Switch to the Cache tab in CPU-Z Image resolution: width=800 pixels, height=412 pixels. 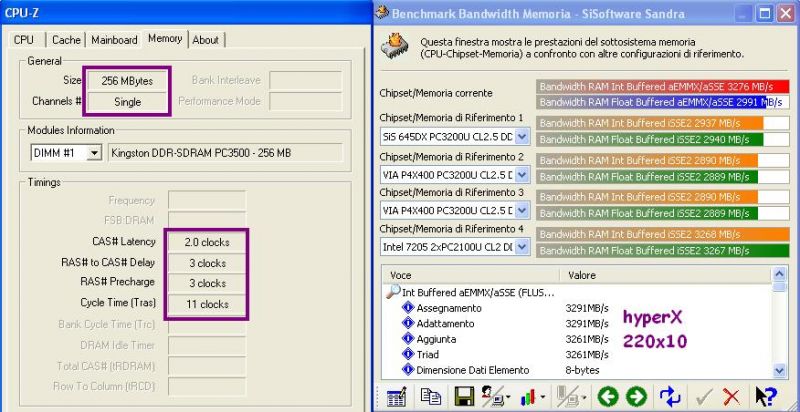tap(66, 40)
